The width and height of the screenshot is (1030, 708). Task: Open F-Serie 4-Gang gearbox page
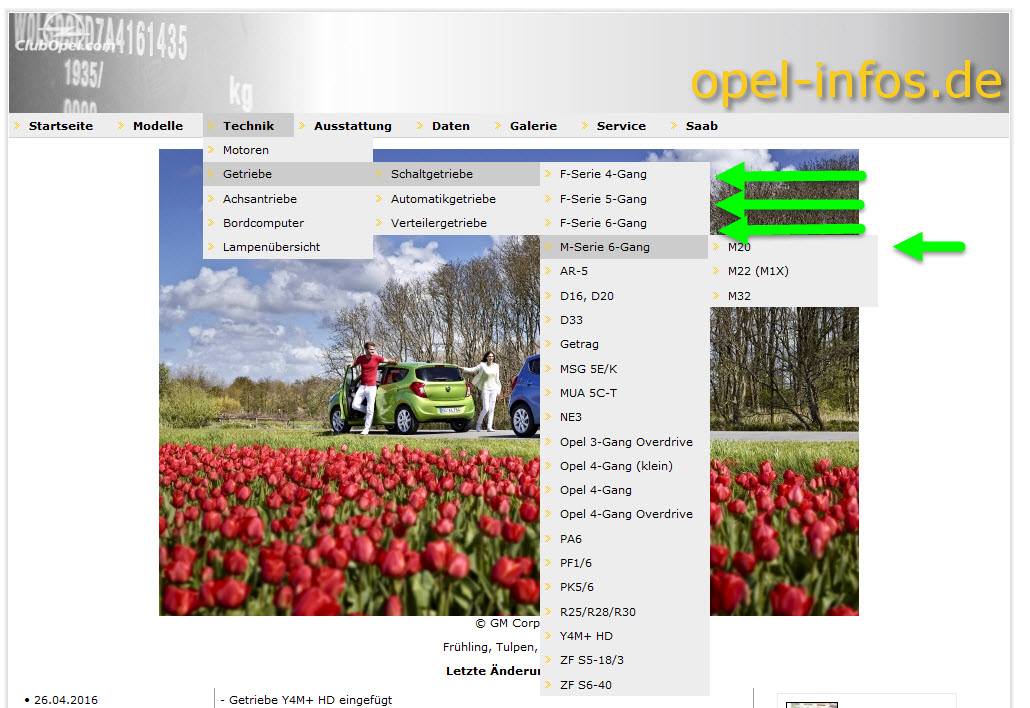click(625, 174)
